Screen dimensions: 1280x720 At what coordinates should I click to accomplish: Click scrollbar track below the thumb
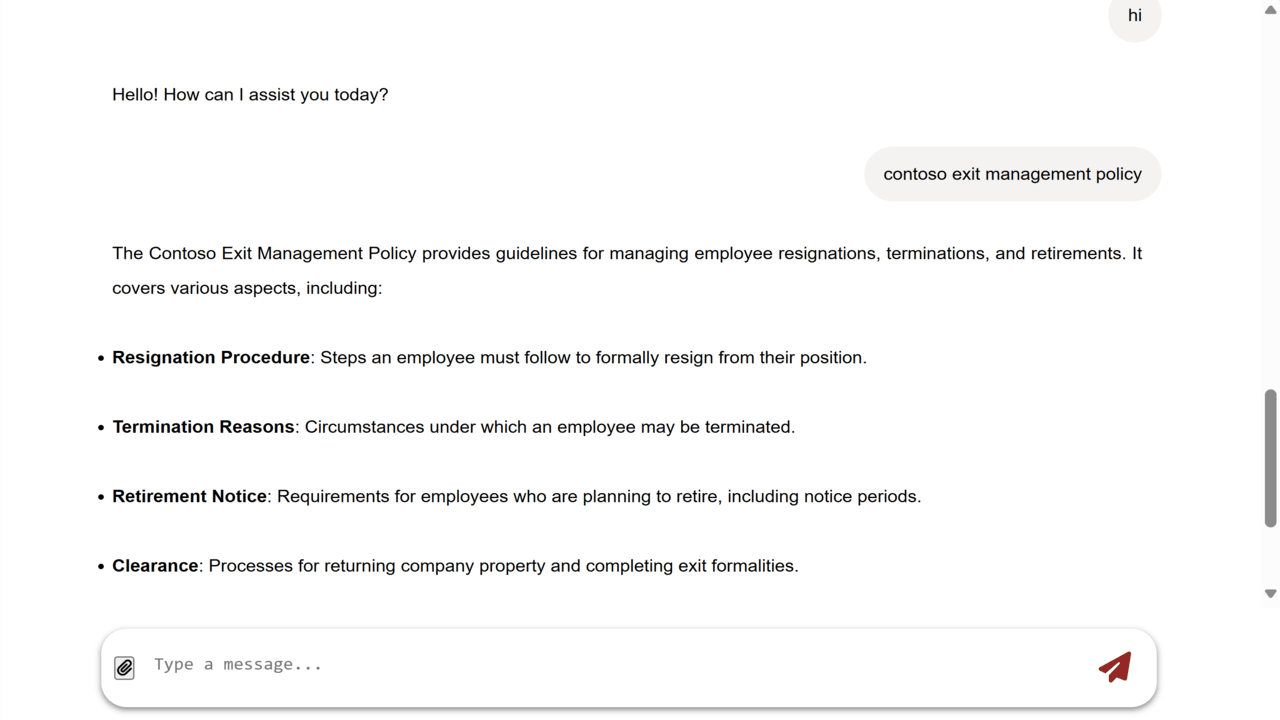1270,556
